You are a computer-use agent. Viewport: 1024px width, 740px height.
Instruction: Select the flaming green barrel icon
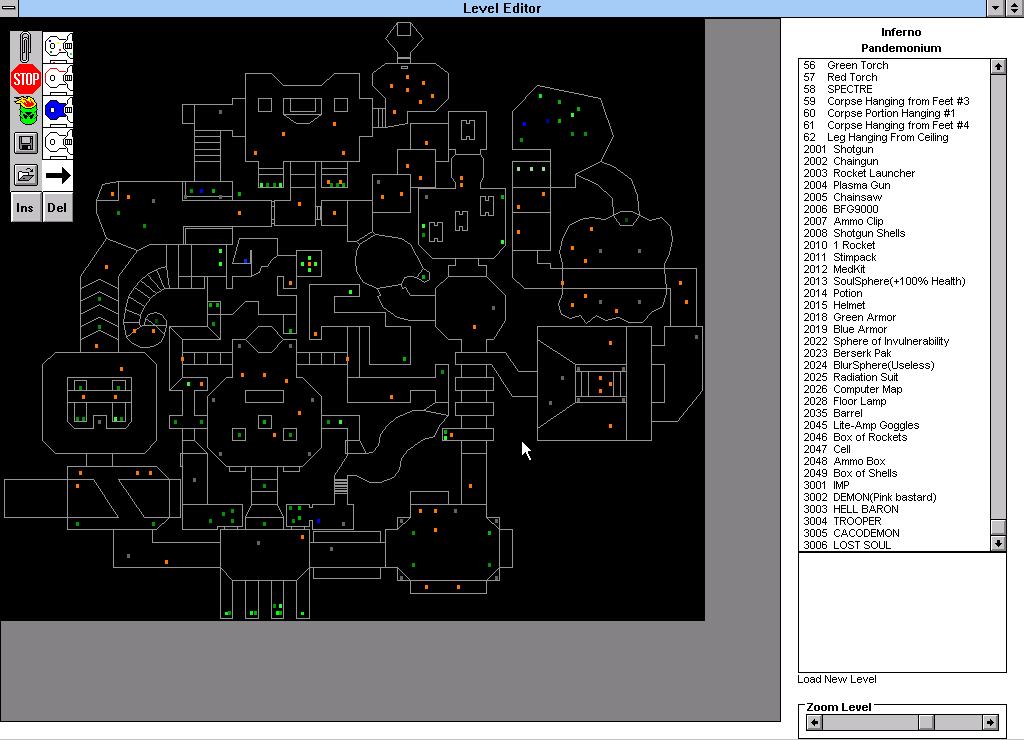click(26, 111)
